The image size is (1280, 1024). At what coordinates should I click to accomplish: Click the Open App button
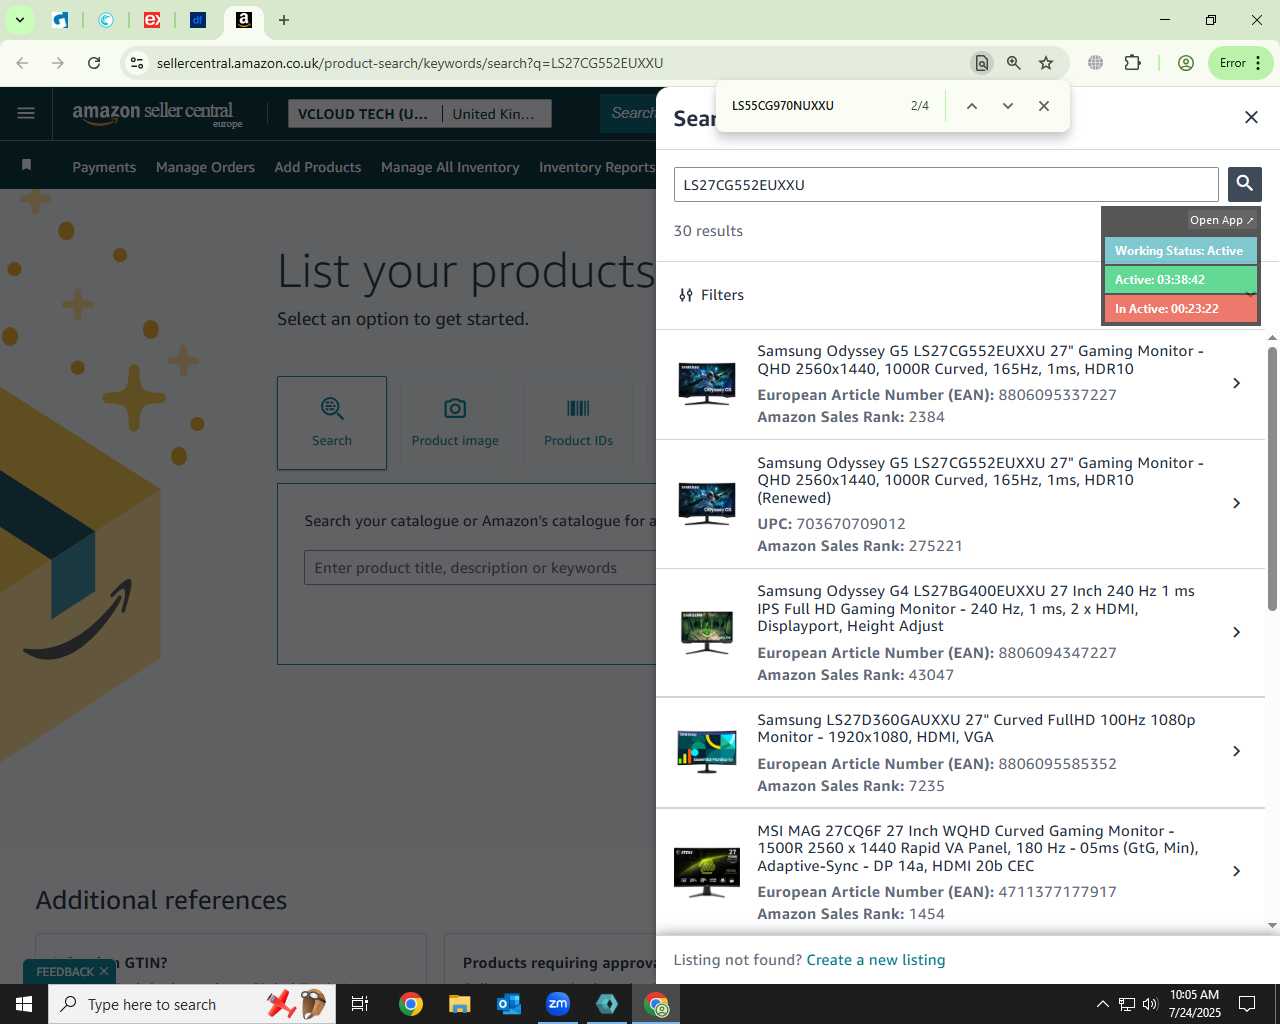pyautogui.click(x=1221, y=220)
